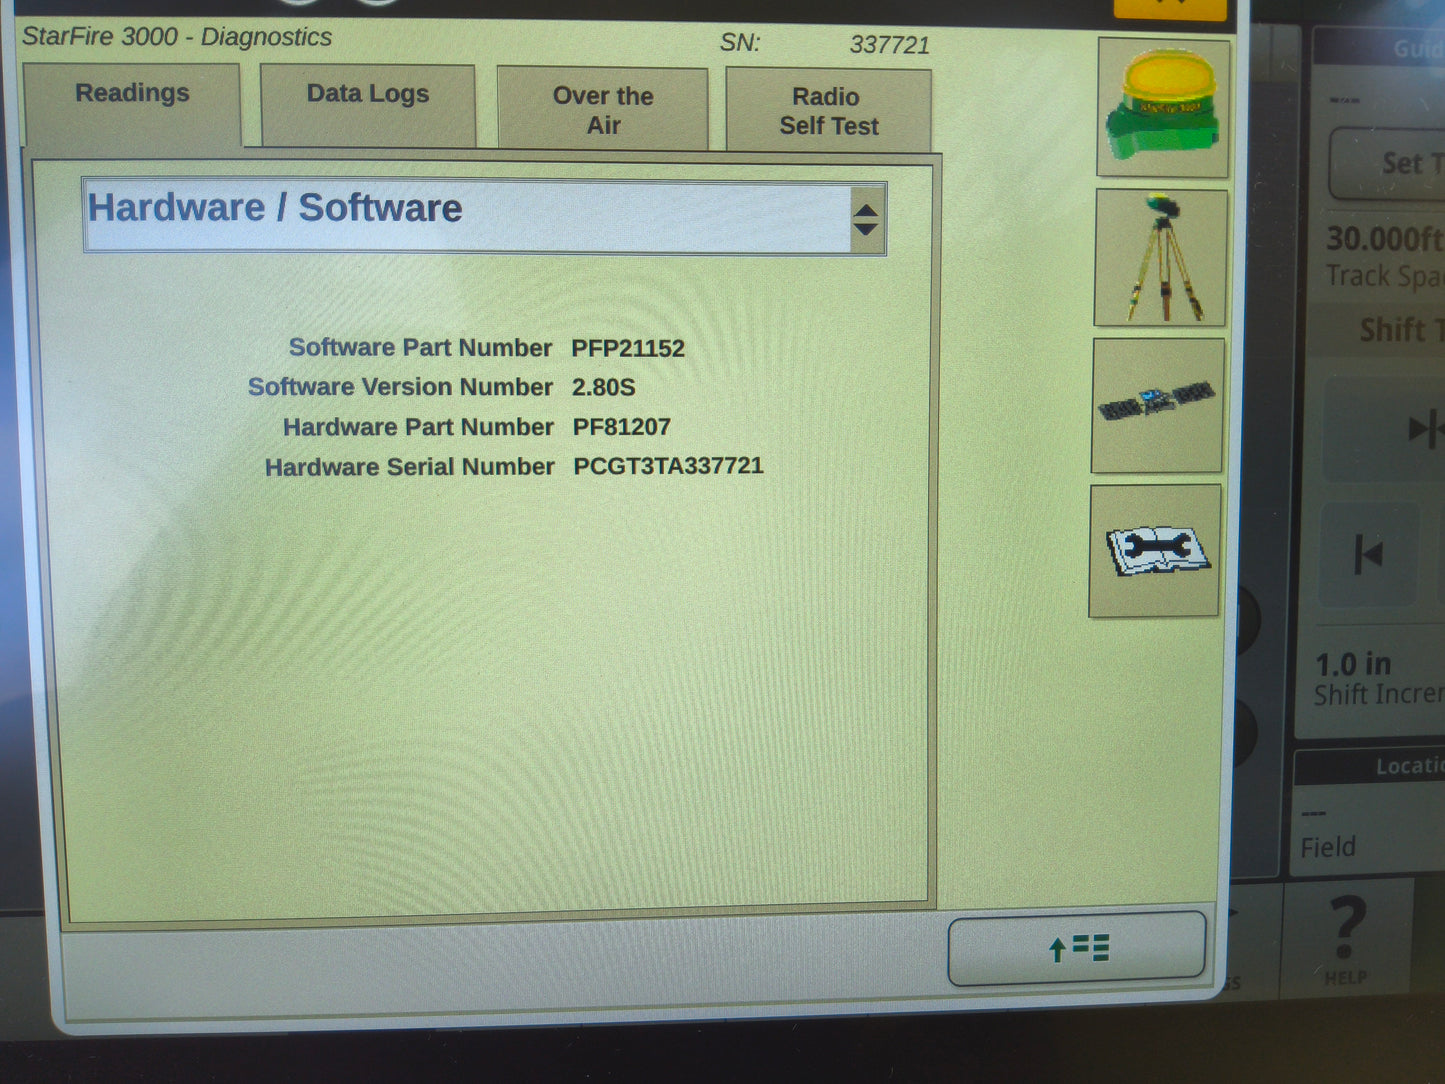
Task: Switch to the Readings tab
Action: pyautogui.click(x=132, y=104)
